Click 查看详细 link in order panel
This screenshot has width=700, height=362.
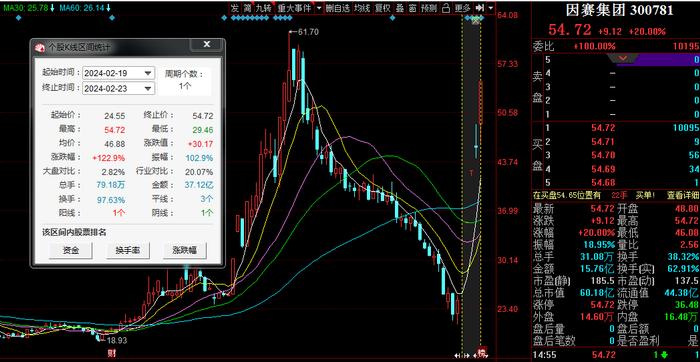[x=683, y=196]
